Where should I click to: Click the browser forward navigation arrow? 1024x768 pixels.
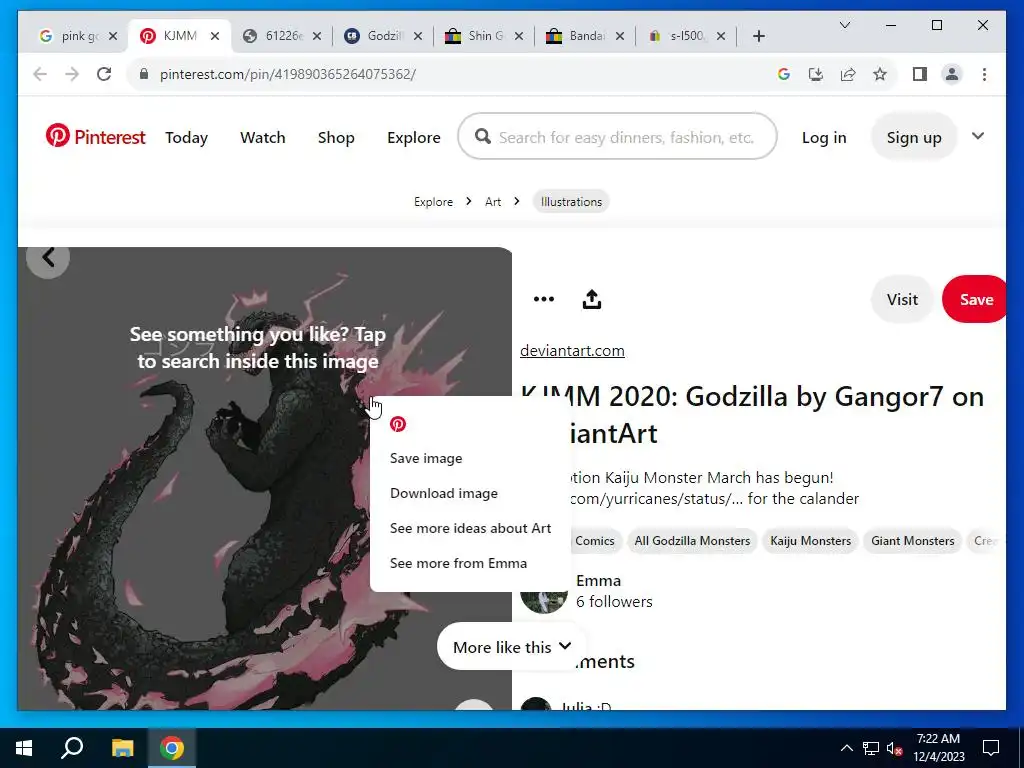[72, 74]
